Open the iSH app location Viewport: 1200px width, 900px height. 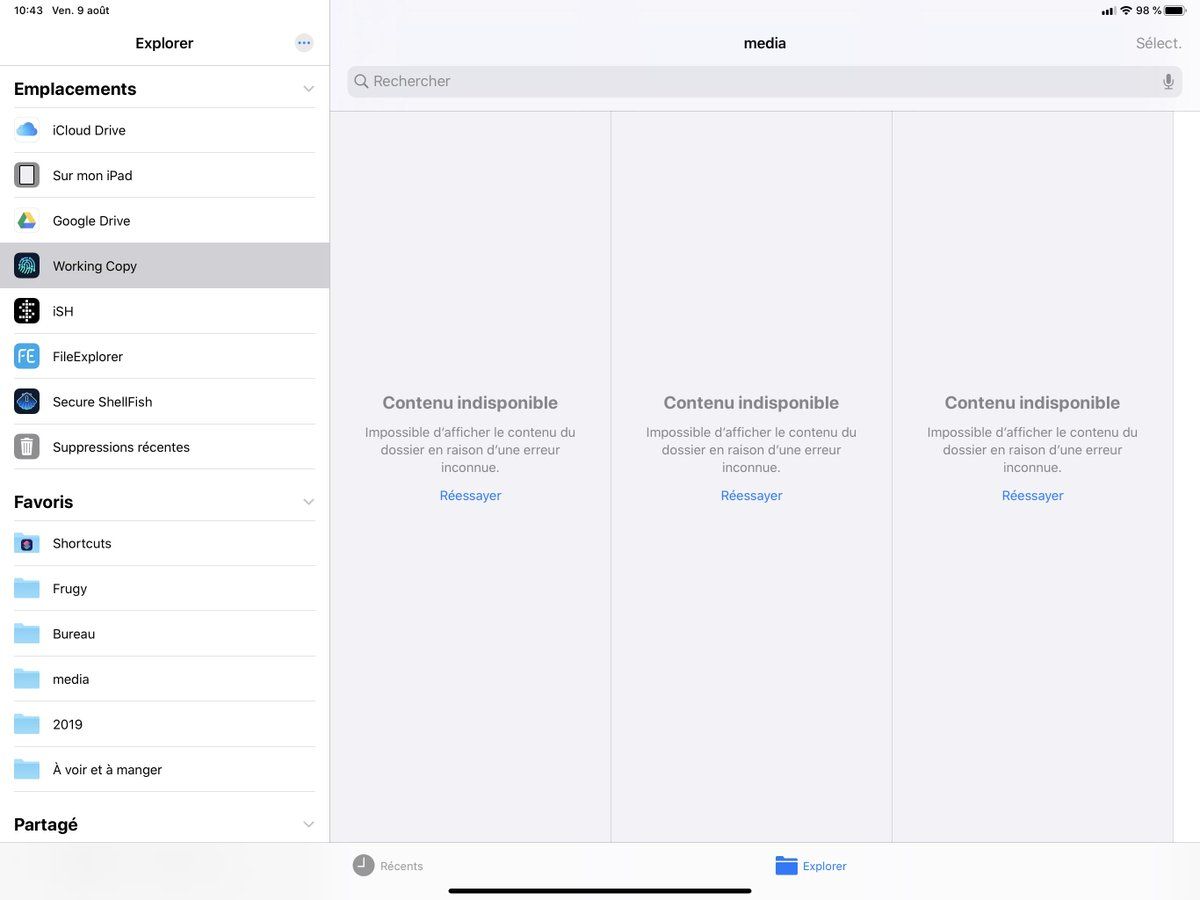pyautogui.click(x=27, y=311)
